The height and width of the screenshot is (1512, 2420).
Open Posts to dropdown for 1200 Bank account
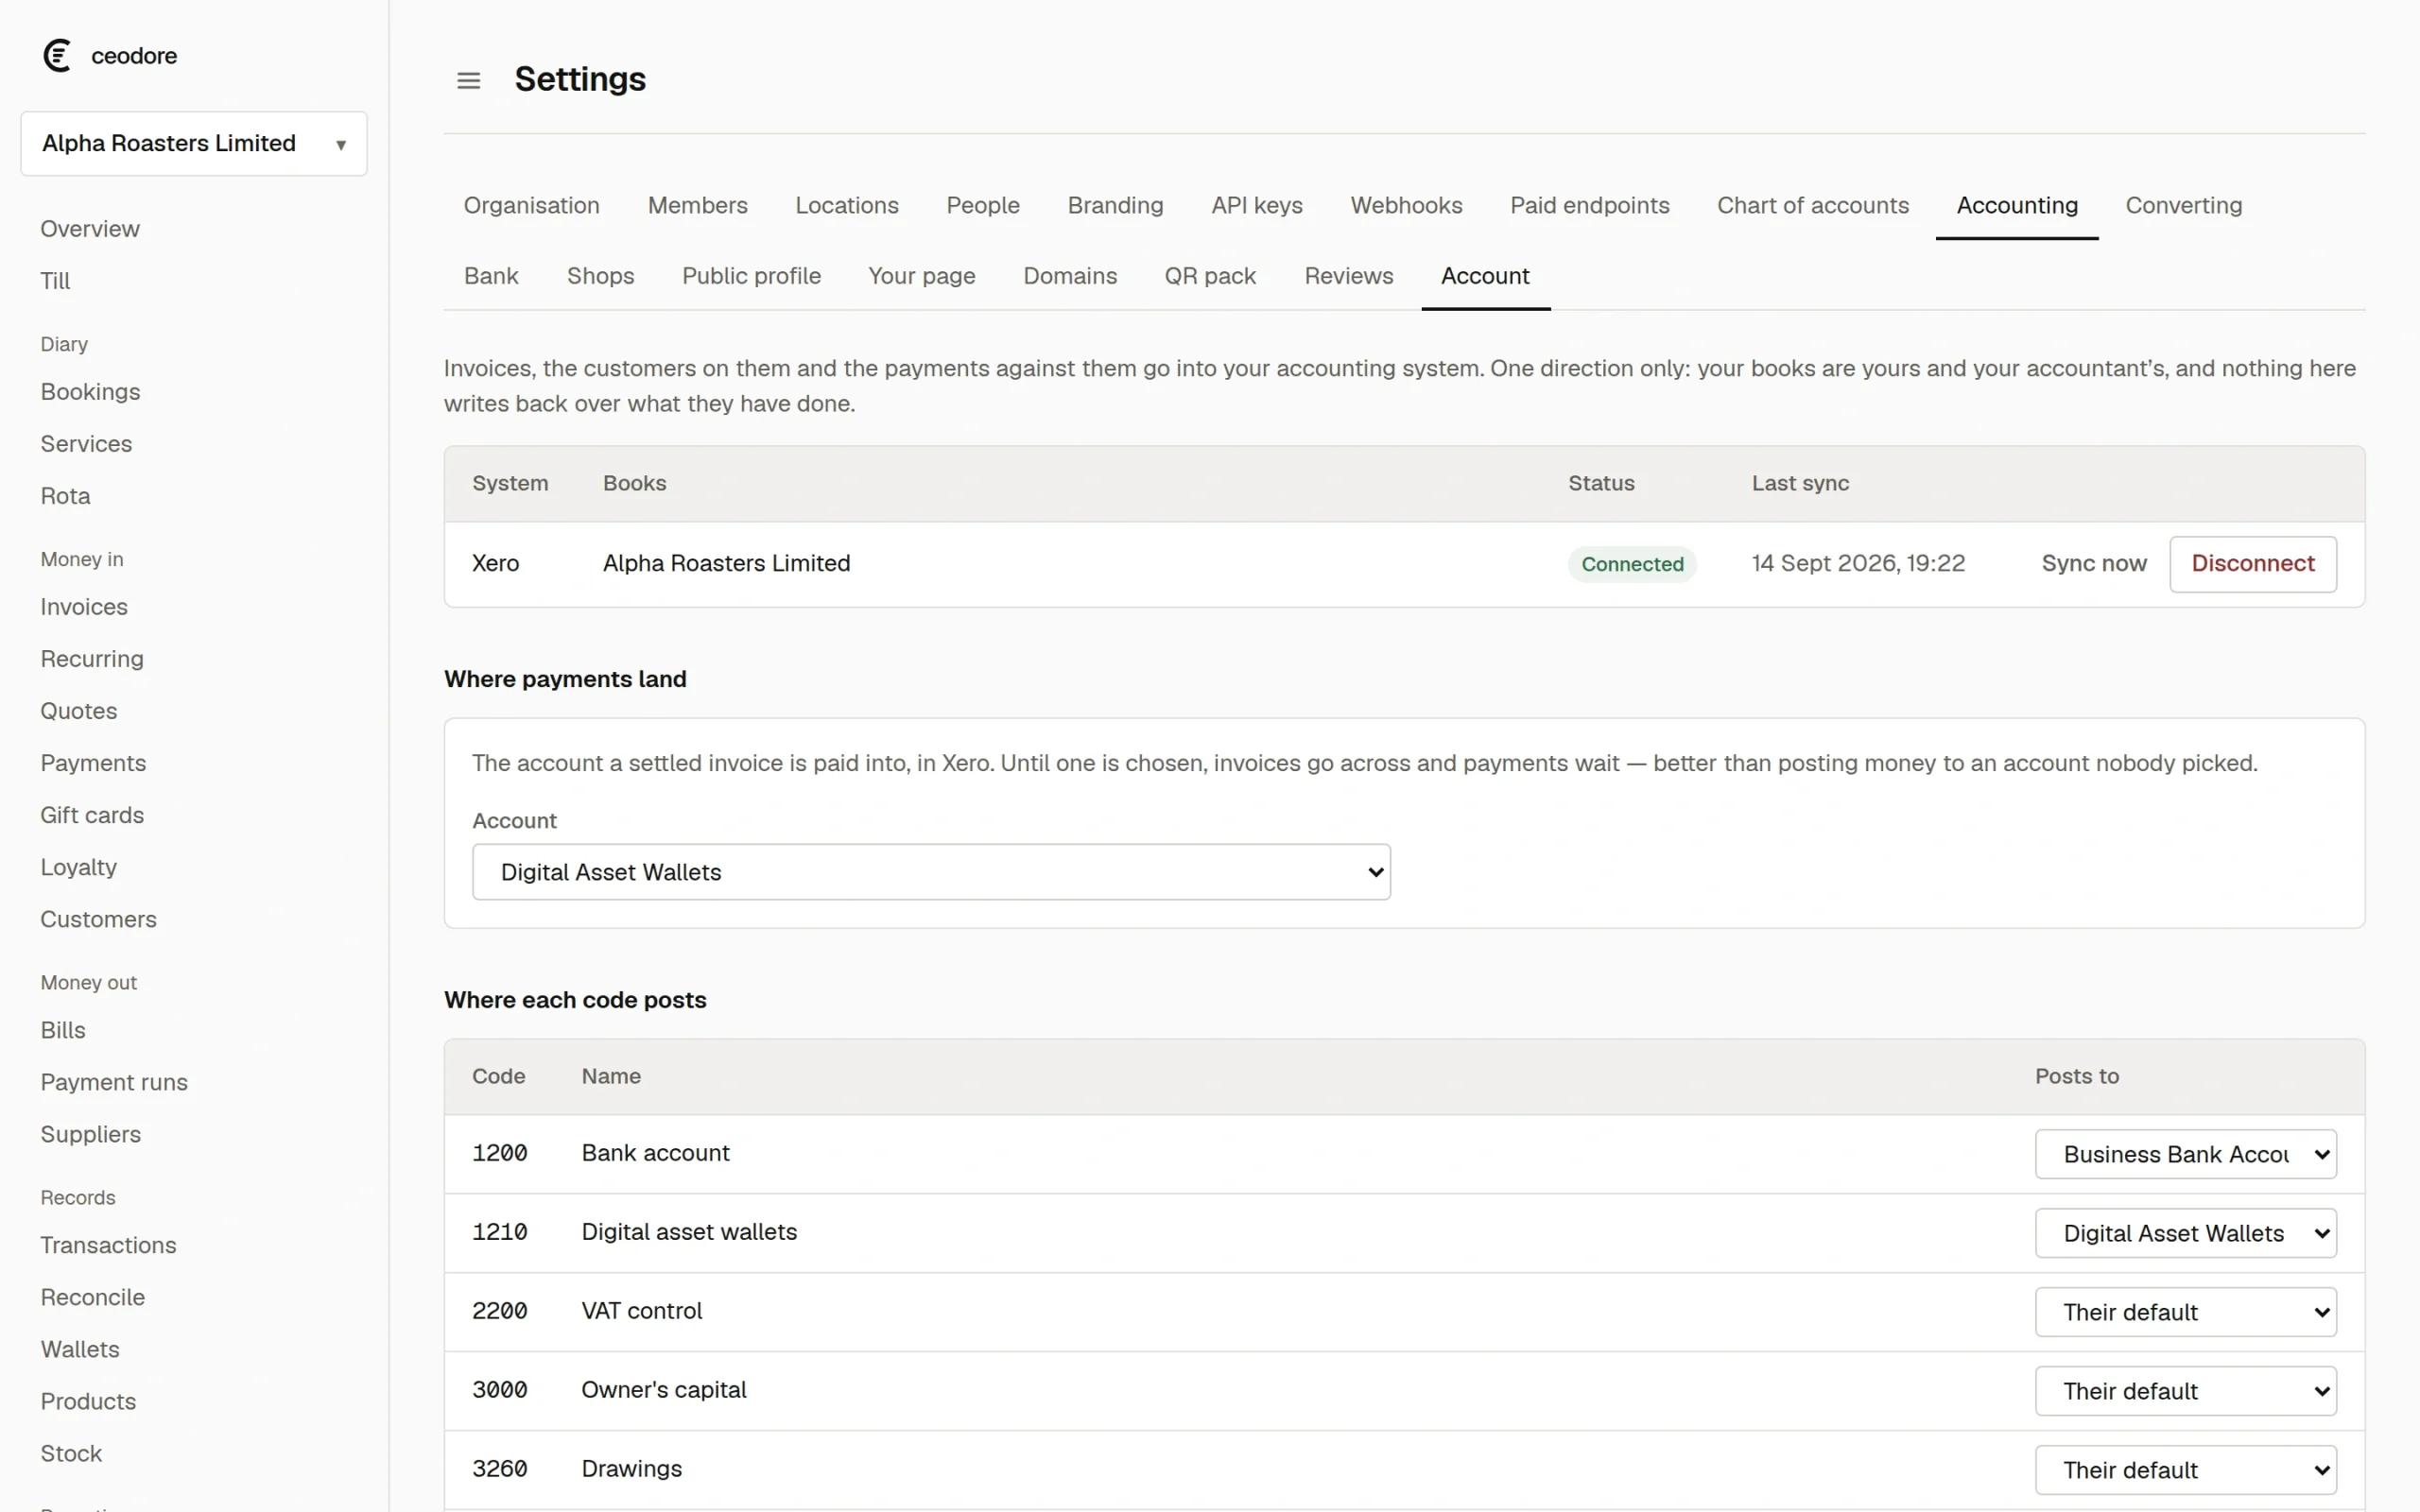pos(2185,1154)
